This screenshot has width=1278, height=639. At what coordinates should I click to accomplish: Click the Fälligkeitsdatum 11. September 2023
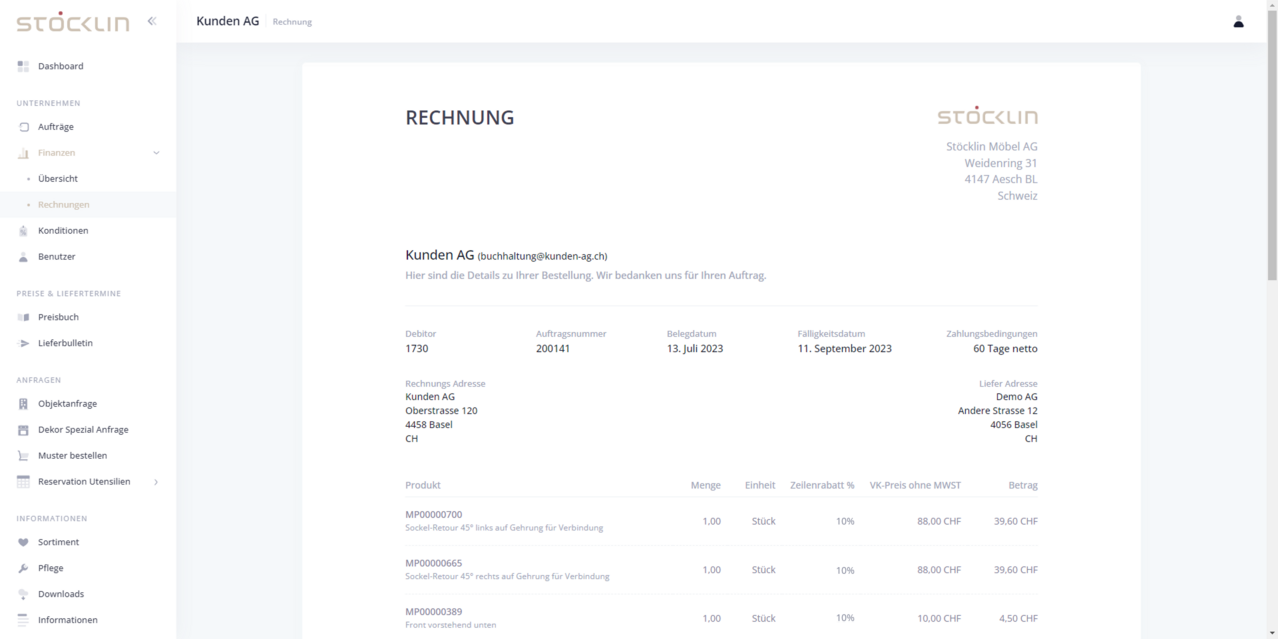click(x=845, y=349)
